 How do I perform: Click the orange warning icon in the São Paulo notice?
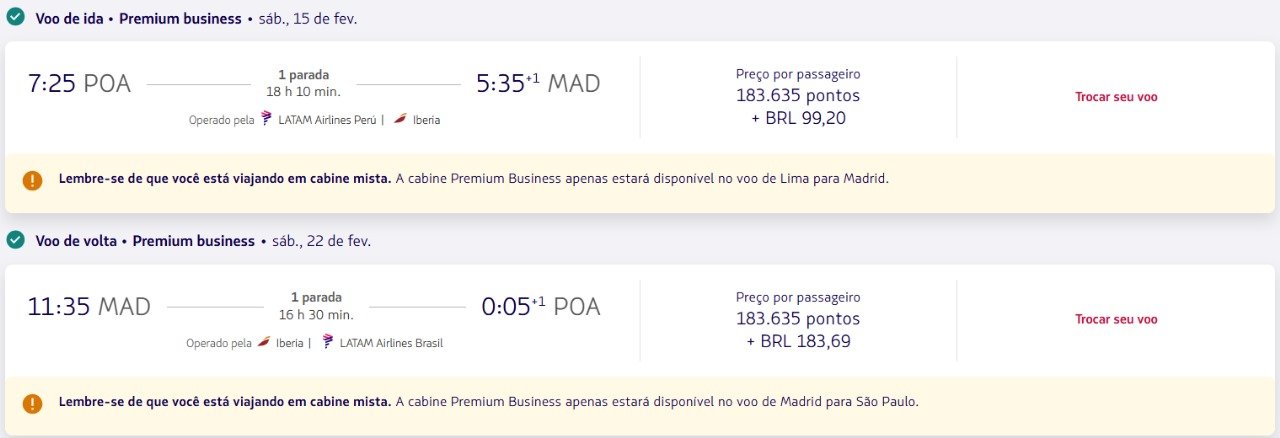[33, 403]
